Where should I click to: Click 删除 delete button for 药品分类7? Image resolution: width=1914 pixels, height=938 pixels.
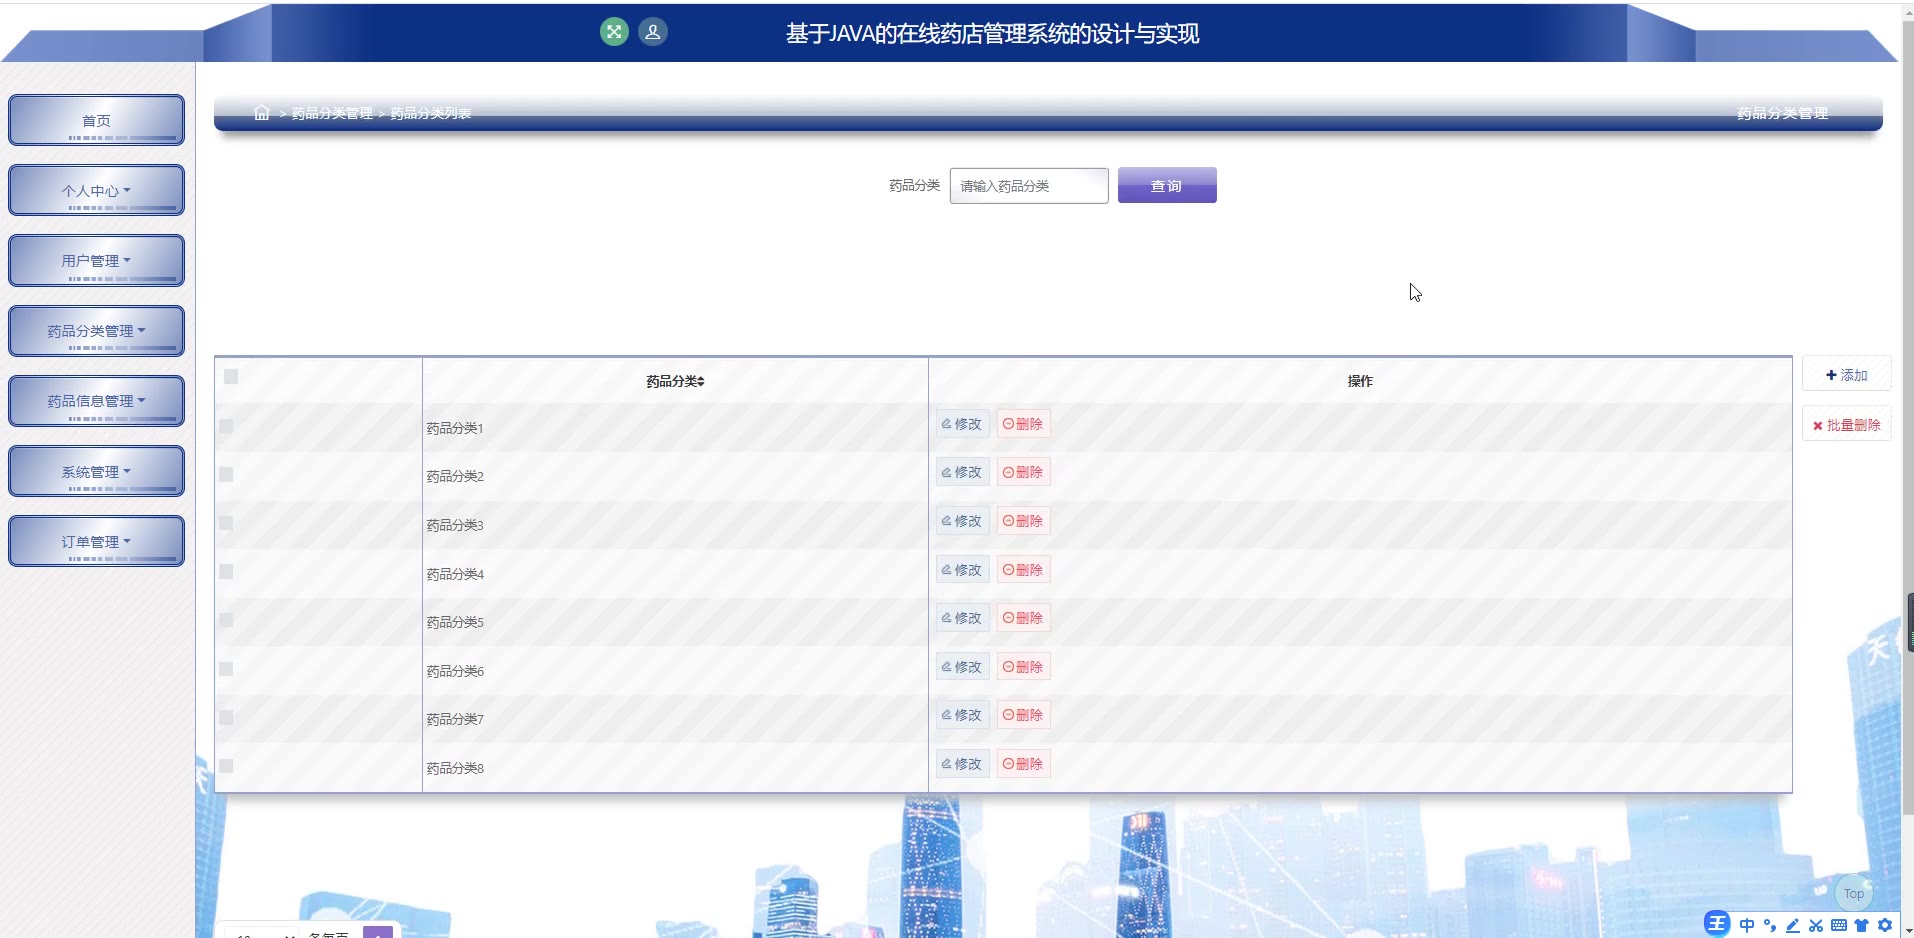(x=1023, y=715)
